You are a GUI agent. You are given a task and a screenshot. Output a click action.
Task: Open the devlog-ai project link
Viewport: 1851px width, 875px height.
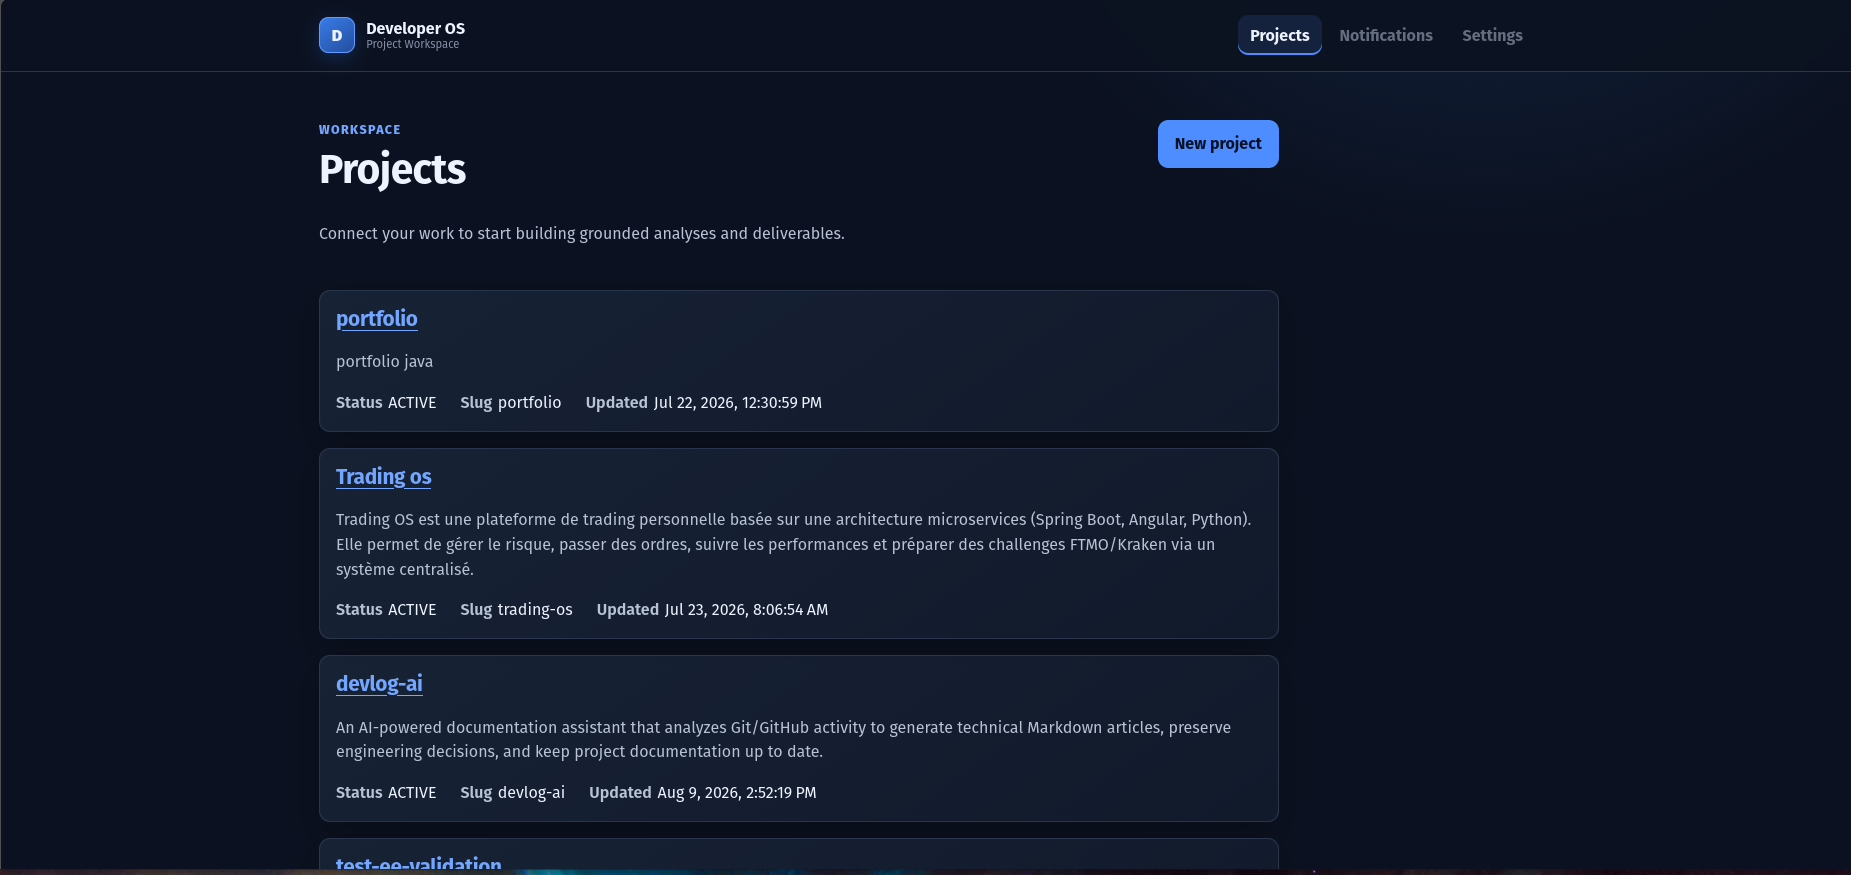point(379,683)
